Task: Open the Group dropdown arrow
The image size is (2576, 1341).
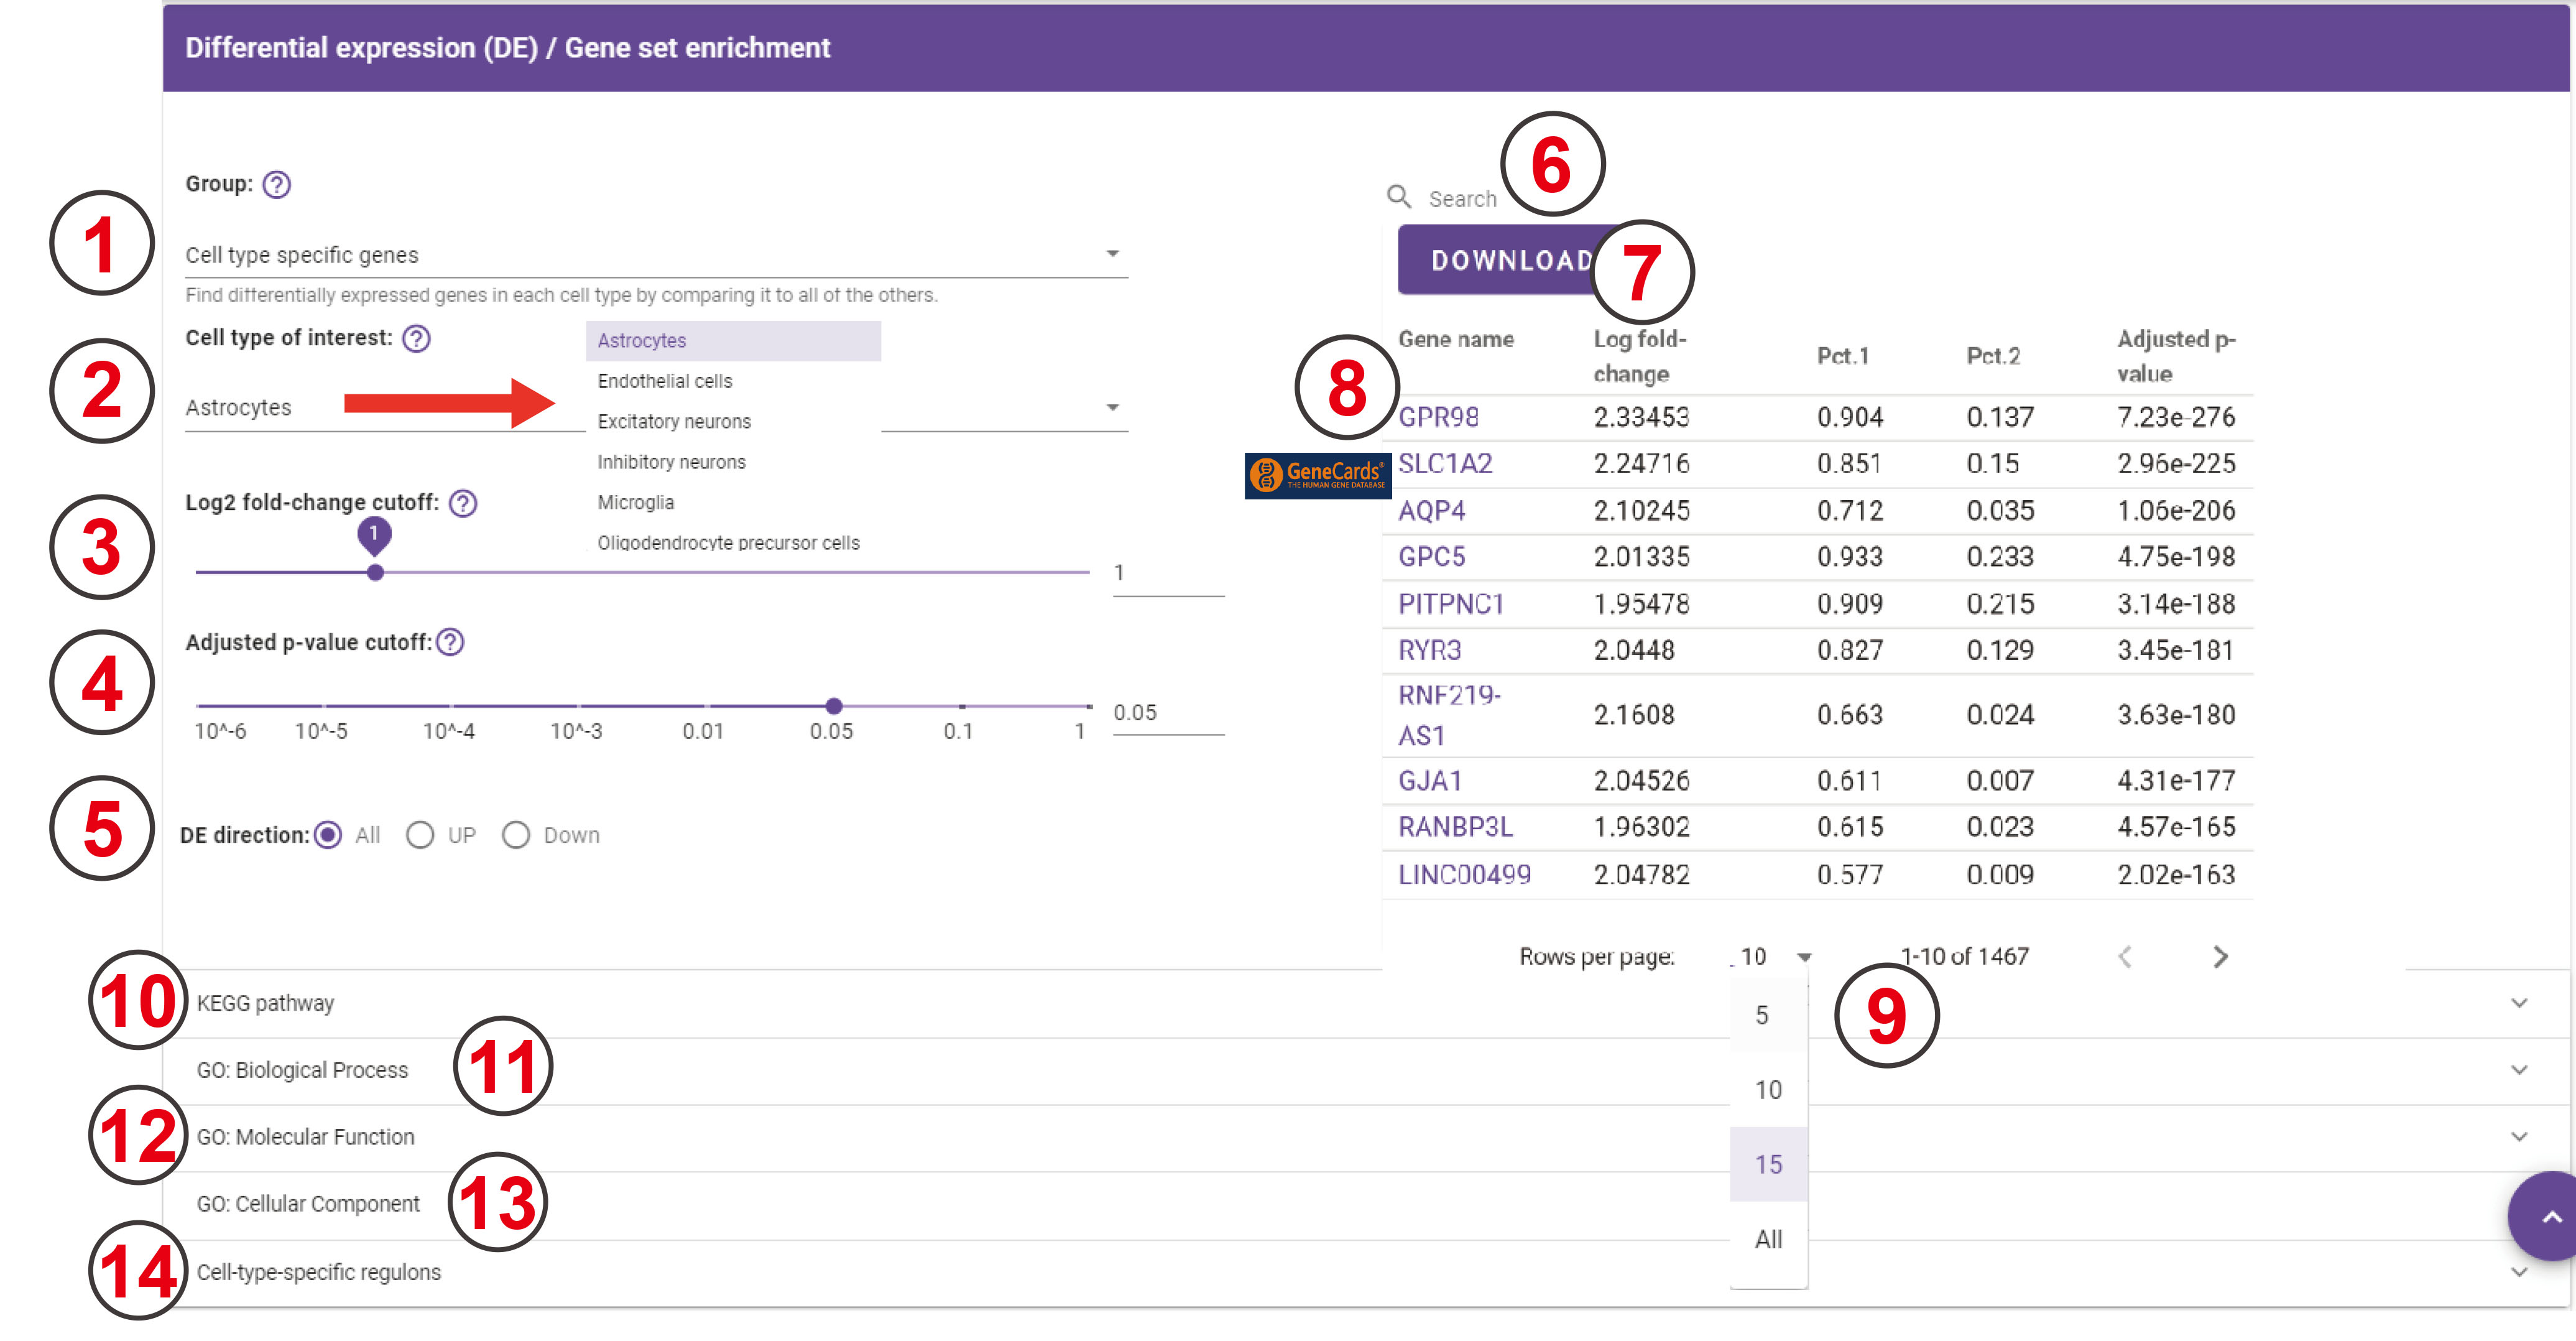Action: pos(1112,254)
